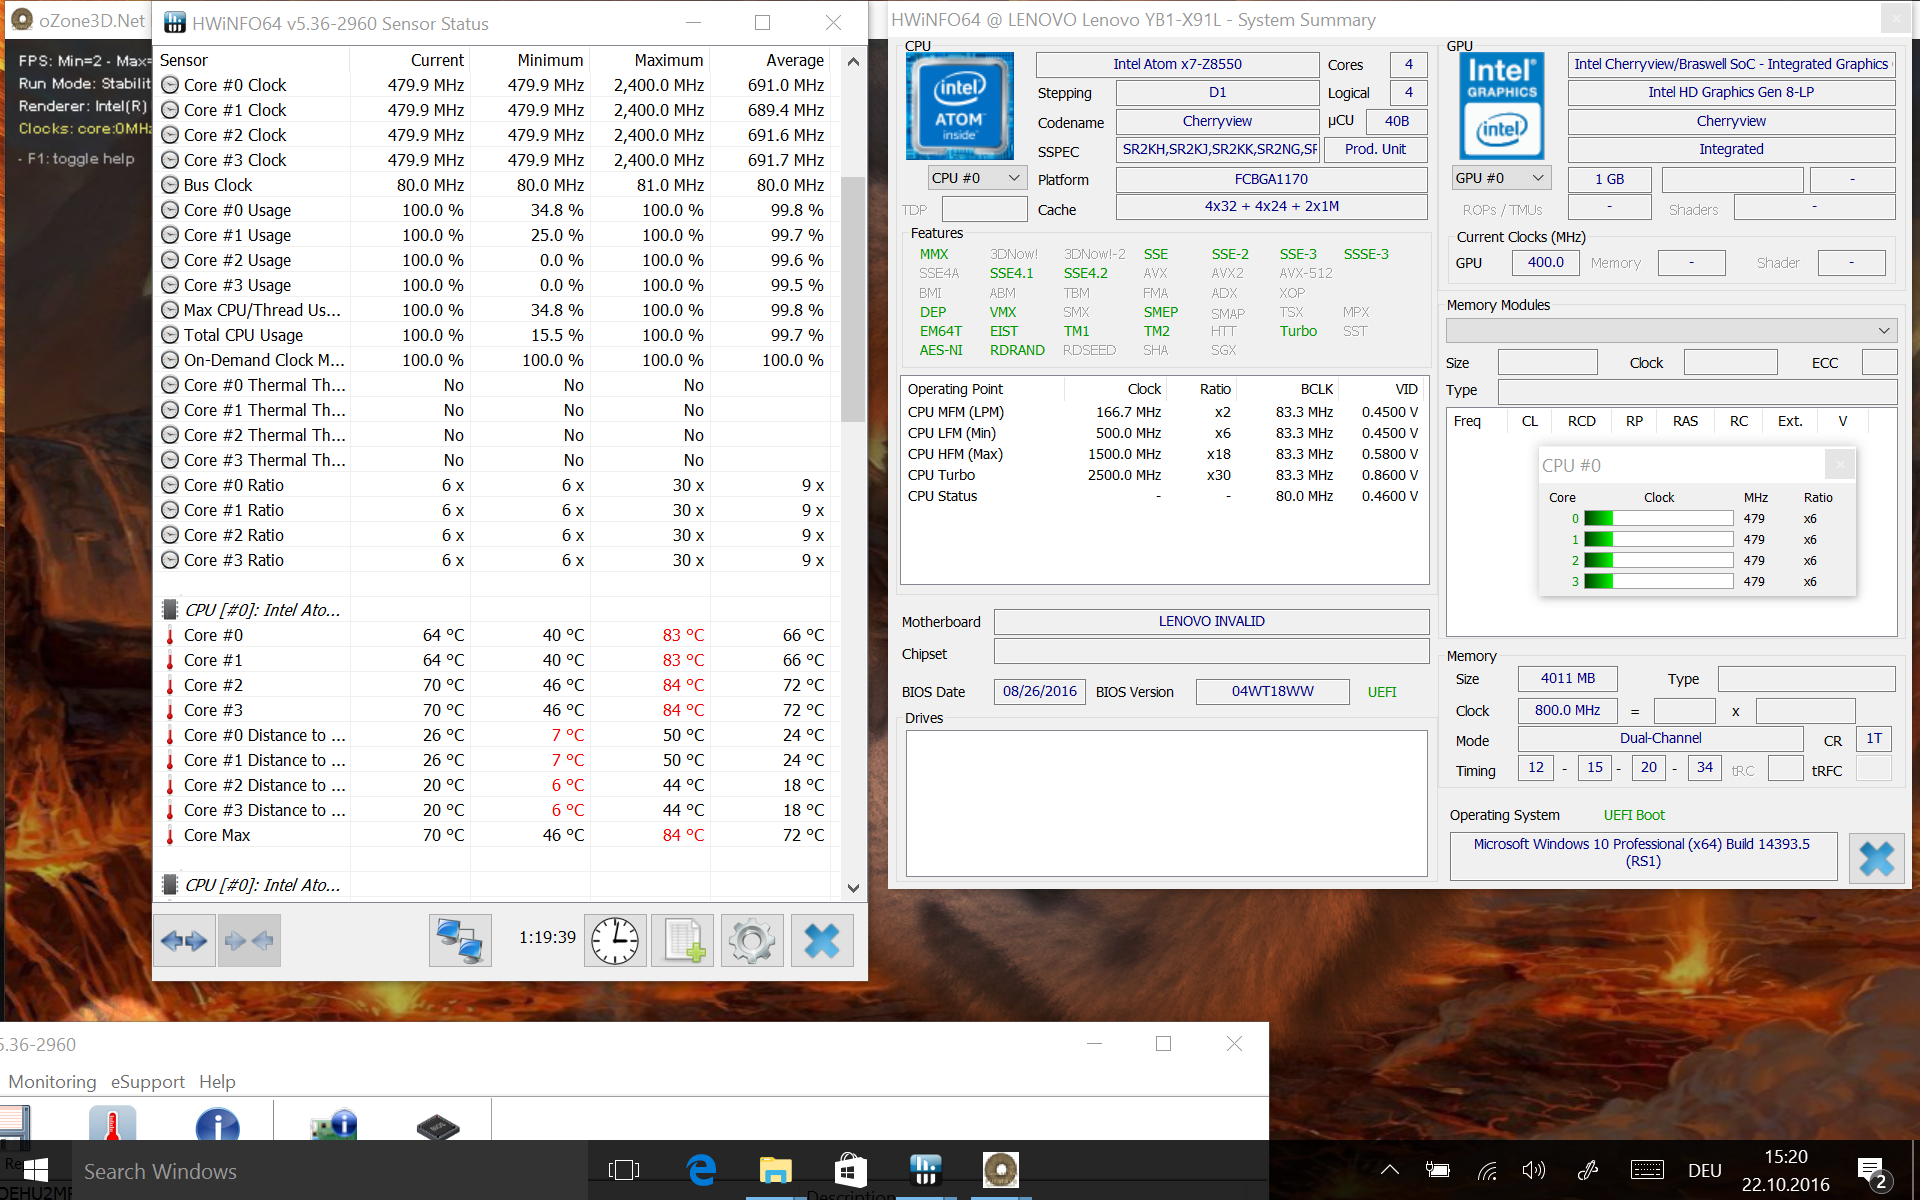Click the Prod. Unit button
Viewport: 1920px width, 1200px height.
pyautogui.click(x=1375, y=149)
